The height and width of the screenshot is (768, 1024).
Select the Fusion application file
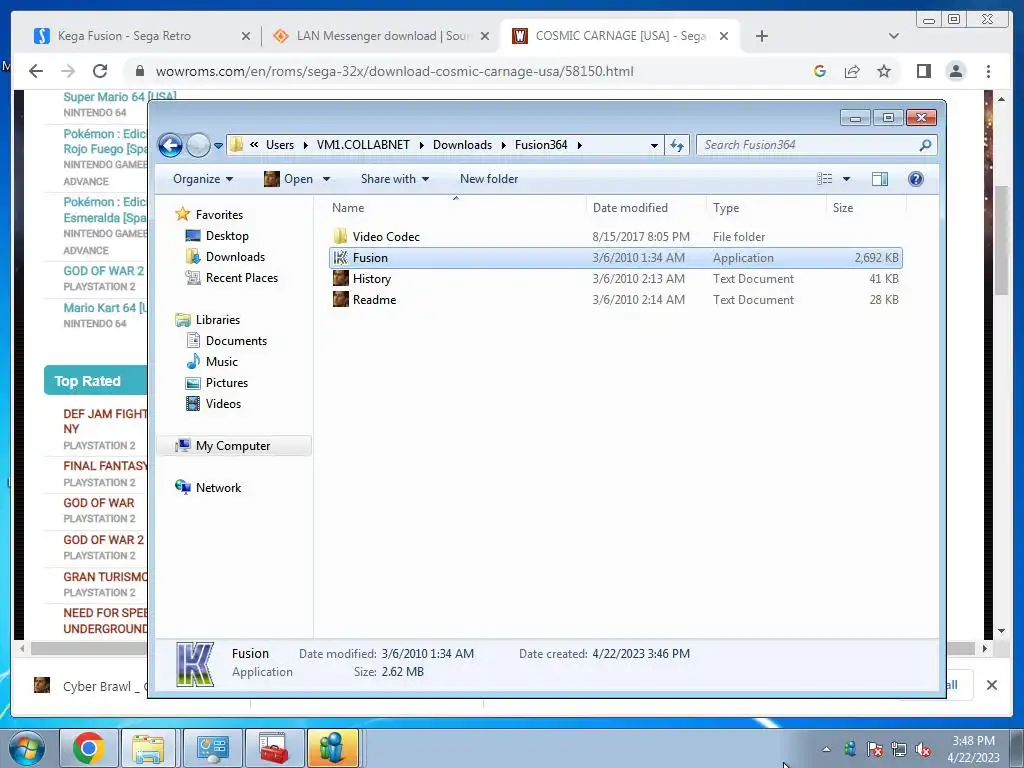tap(615, 258)
